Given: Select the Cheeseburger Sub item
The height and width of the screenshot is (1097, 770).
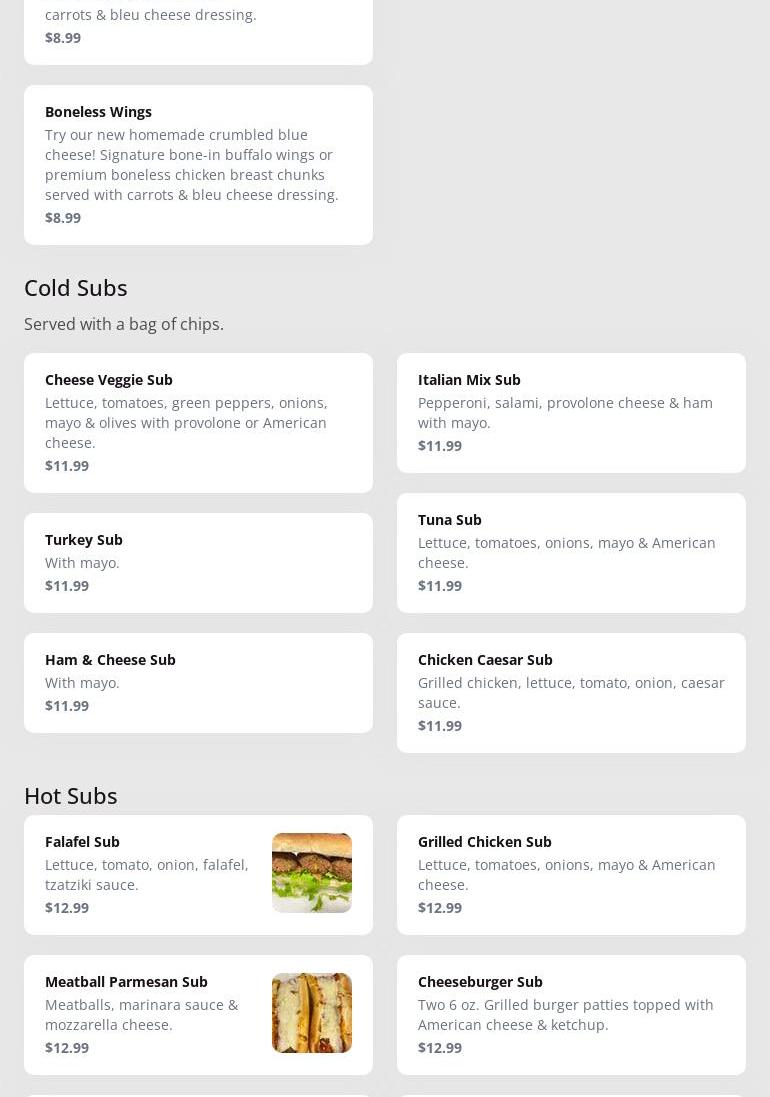Looking at the screenshot, I should click(480, 982).
